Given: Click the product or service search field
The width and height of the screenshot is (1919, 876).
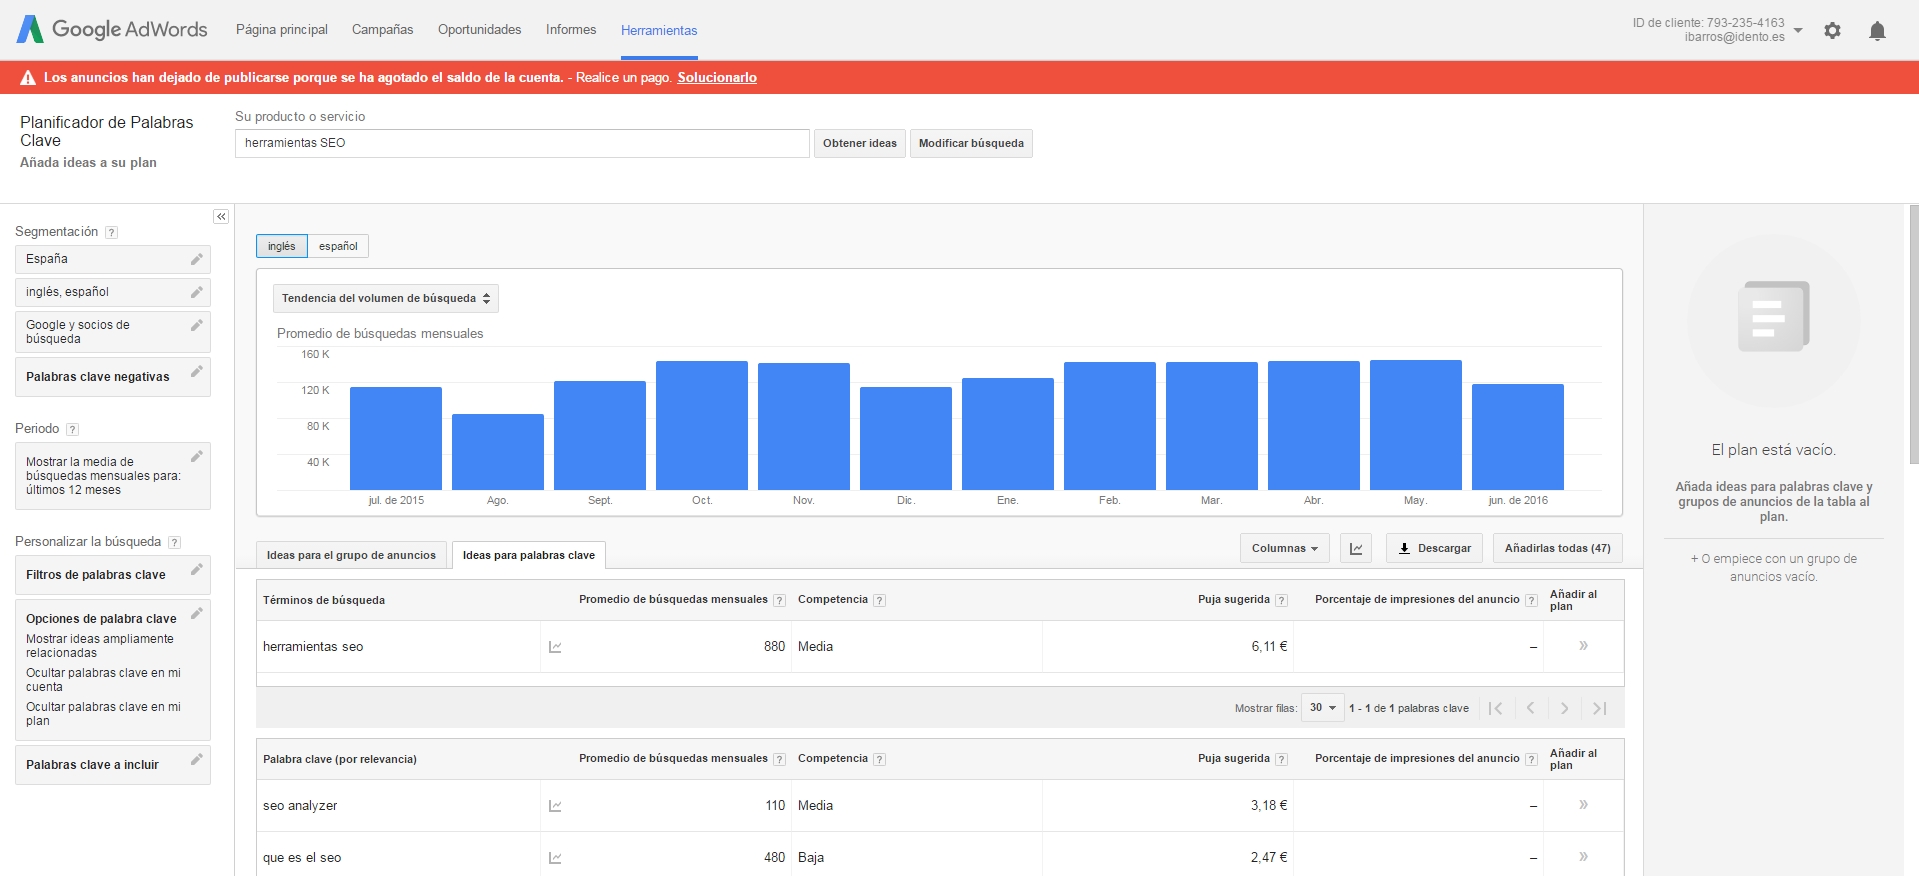Looking at the screenshot, I should [x=522, y=143].
